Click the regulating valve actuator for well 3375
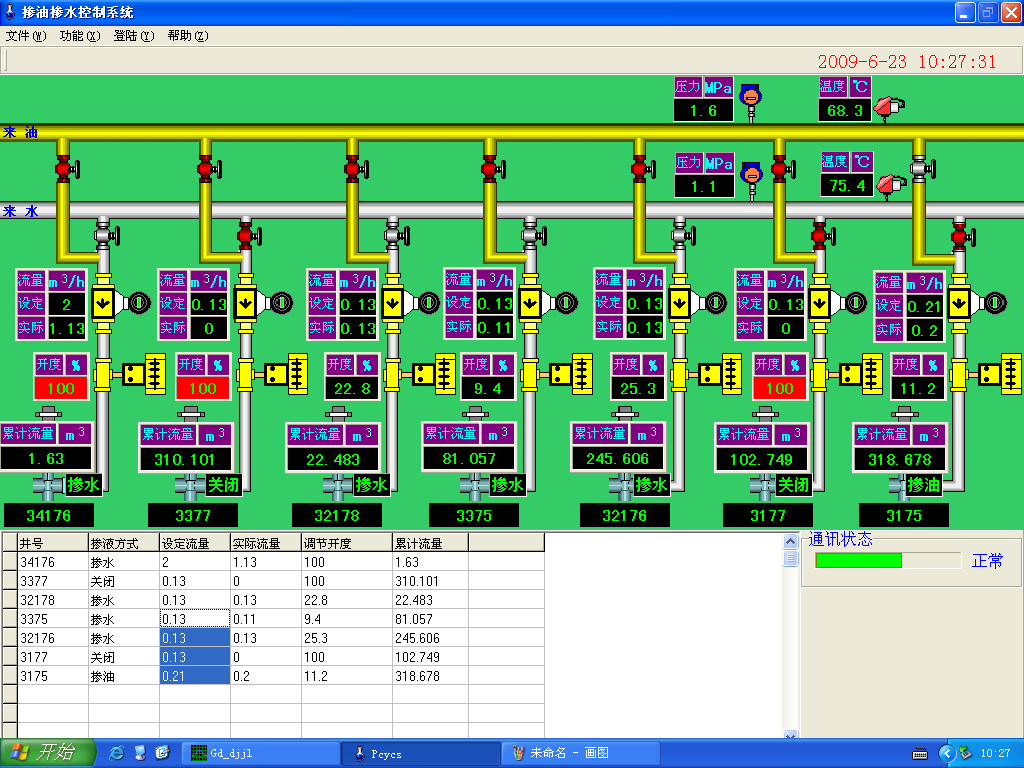1024x768 pixels. pyautogui.click(x=571, y=374)
